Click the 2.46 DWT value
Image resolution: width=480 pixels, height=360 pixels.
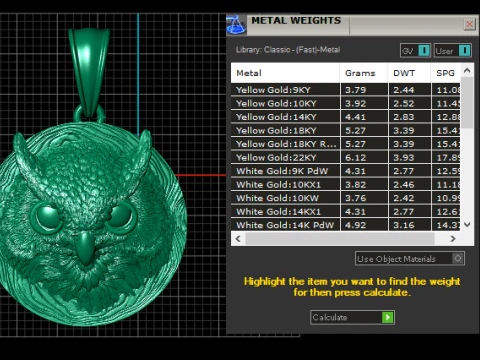pyautogui.click(x=403, y=184)
